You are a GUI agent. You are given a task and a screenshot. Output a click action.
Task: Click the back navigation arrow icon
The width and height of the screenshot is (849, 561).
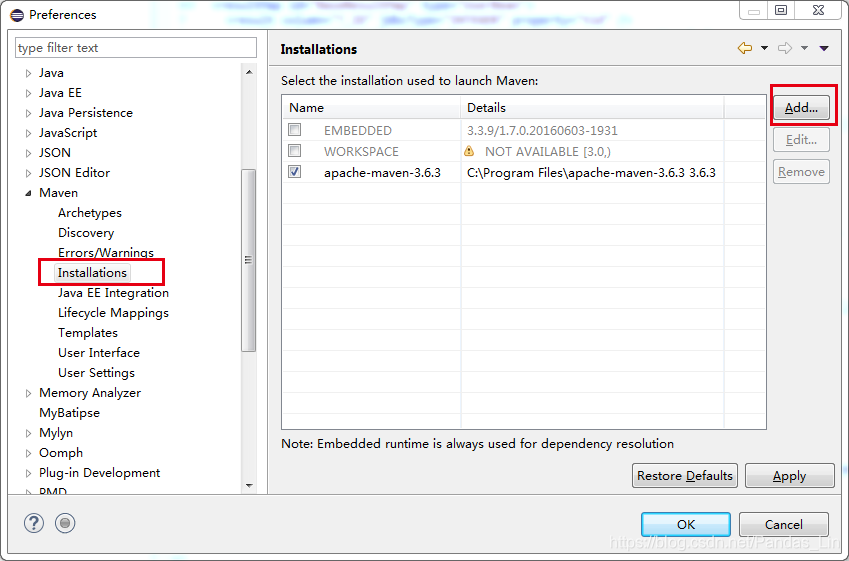[x=745, y=48]
